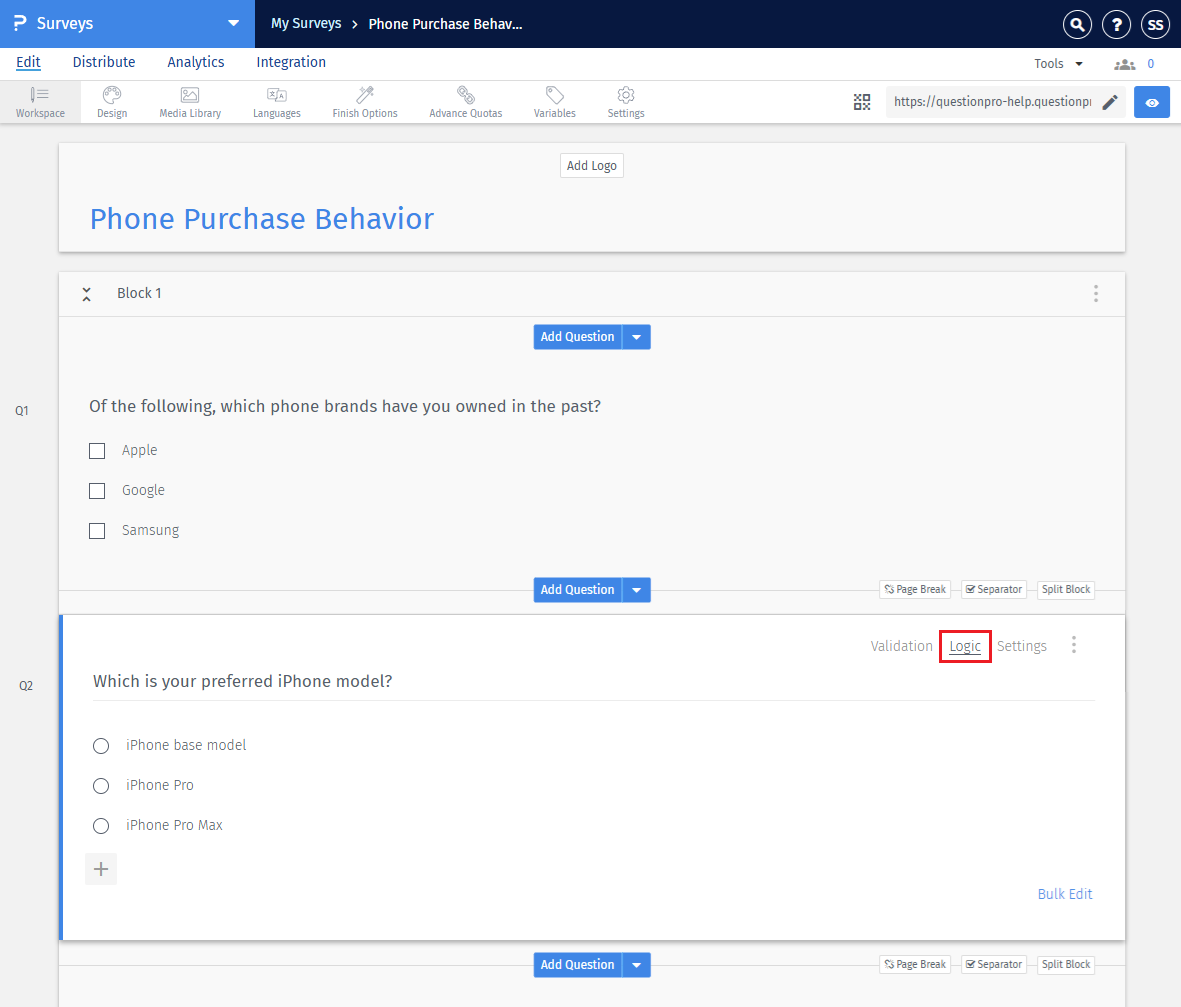
Task: Insert a Page Break after Q1
Action: pos(914,589)
